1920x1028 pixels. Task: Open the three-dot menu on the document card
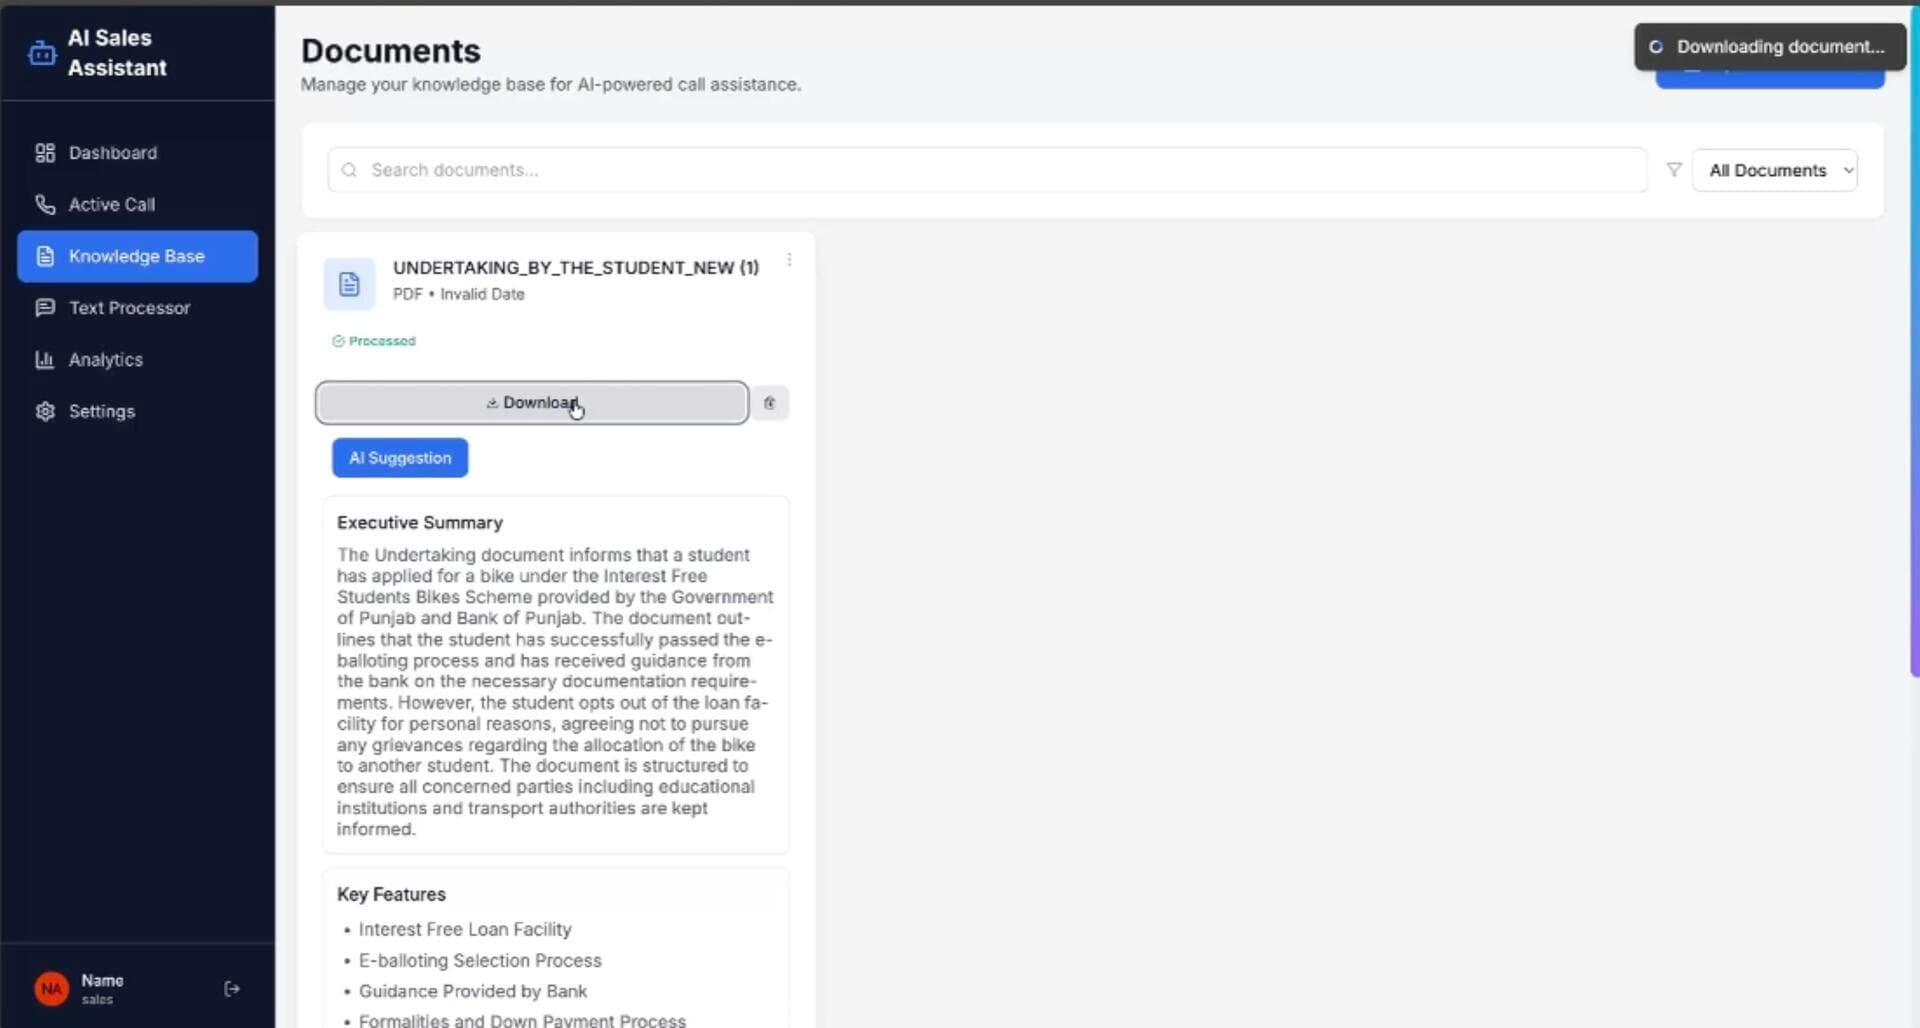tap(789, 260)
